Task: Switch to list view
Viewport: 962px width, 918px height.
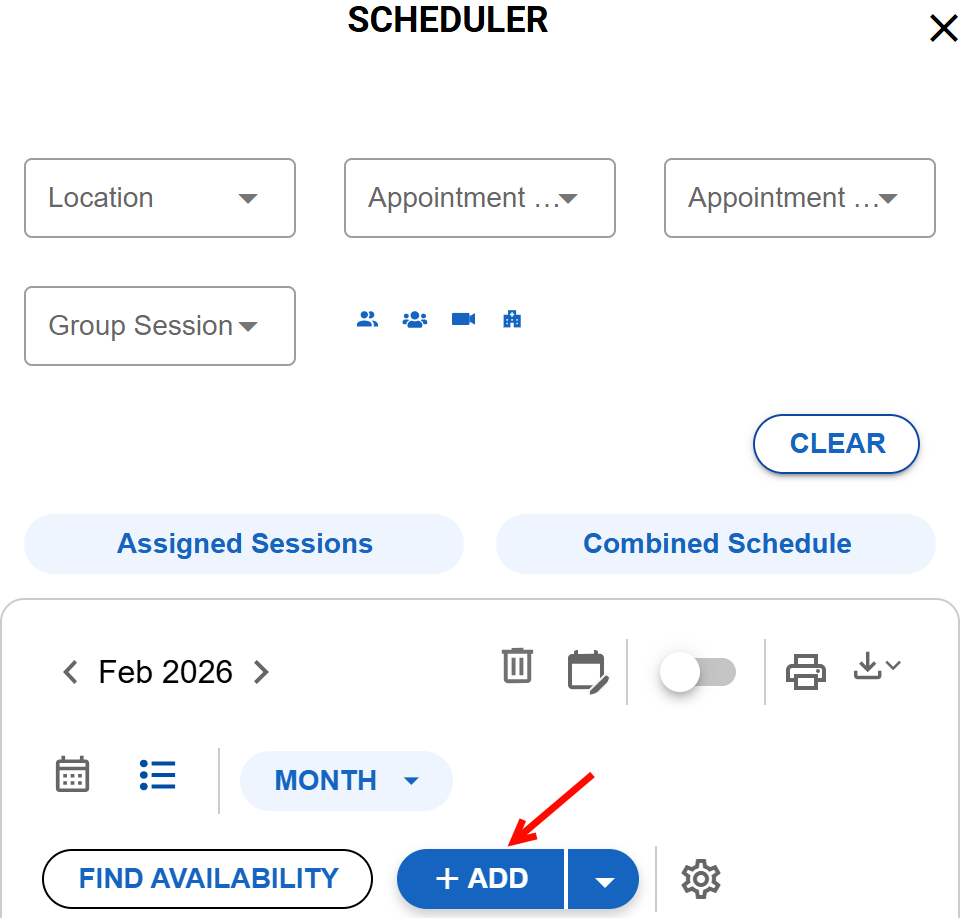Action: 158,775
